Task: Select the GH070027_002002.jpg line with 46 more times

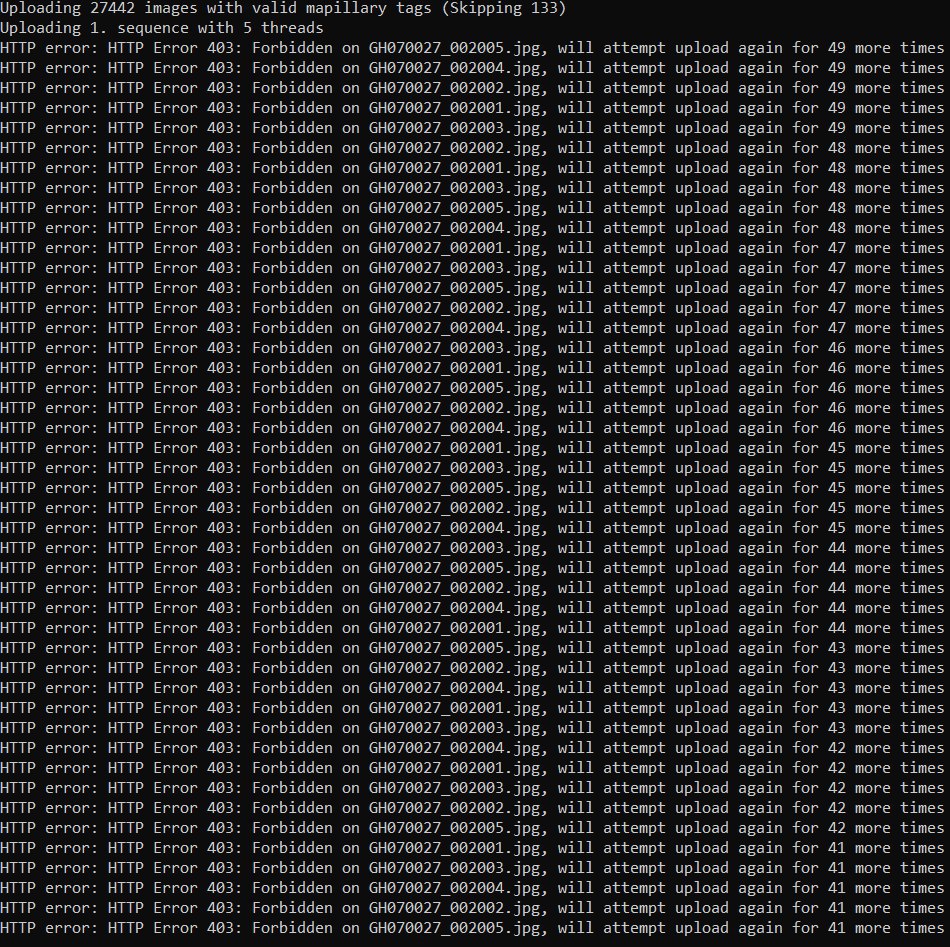Action: [x=472, y=408]
